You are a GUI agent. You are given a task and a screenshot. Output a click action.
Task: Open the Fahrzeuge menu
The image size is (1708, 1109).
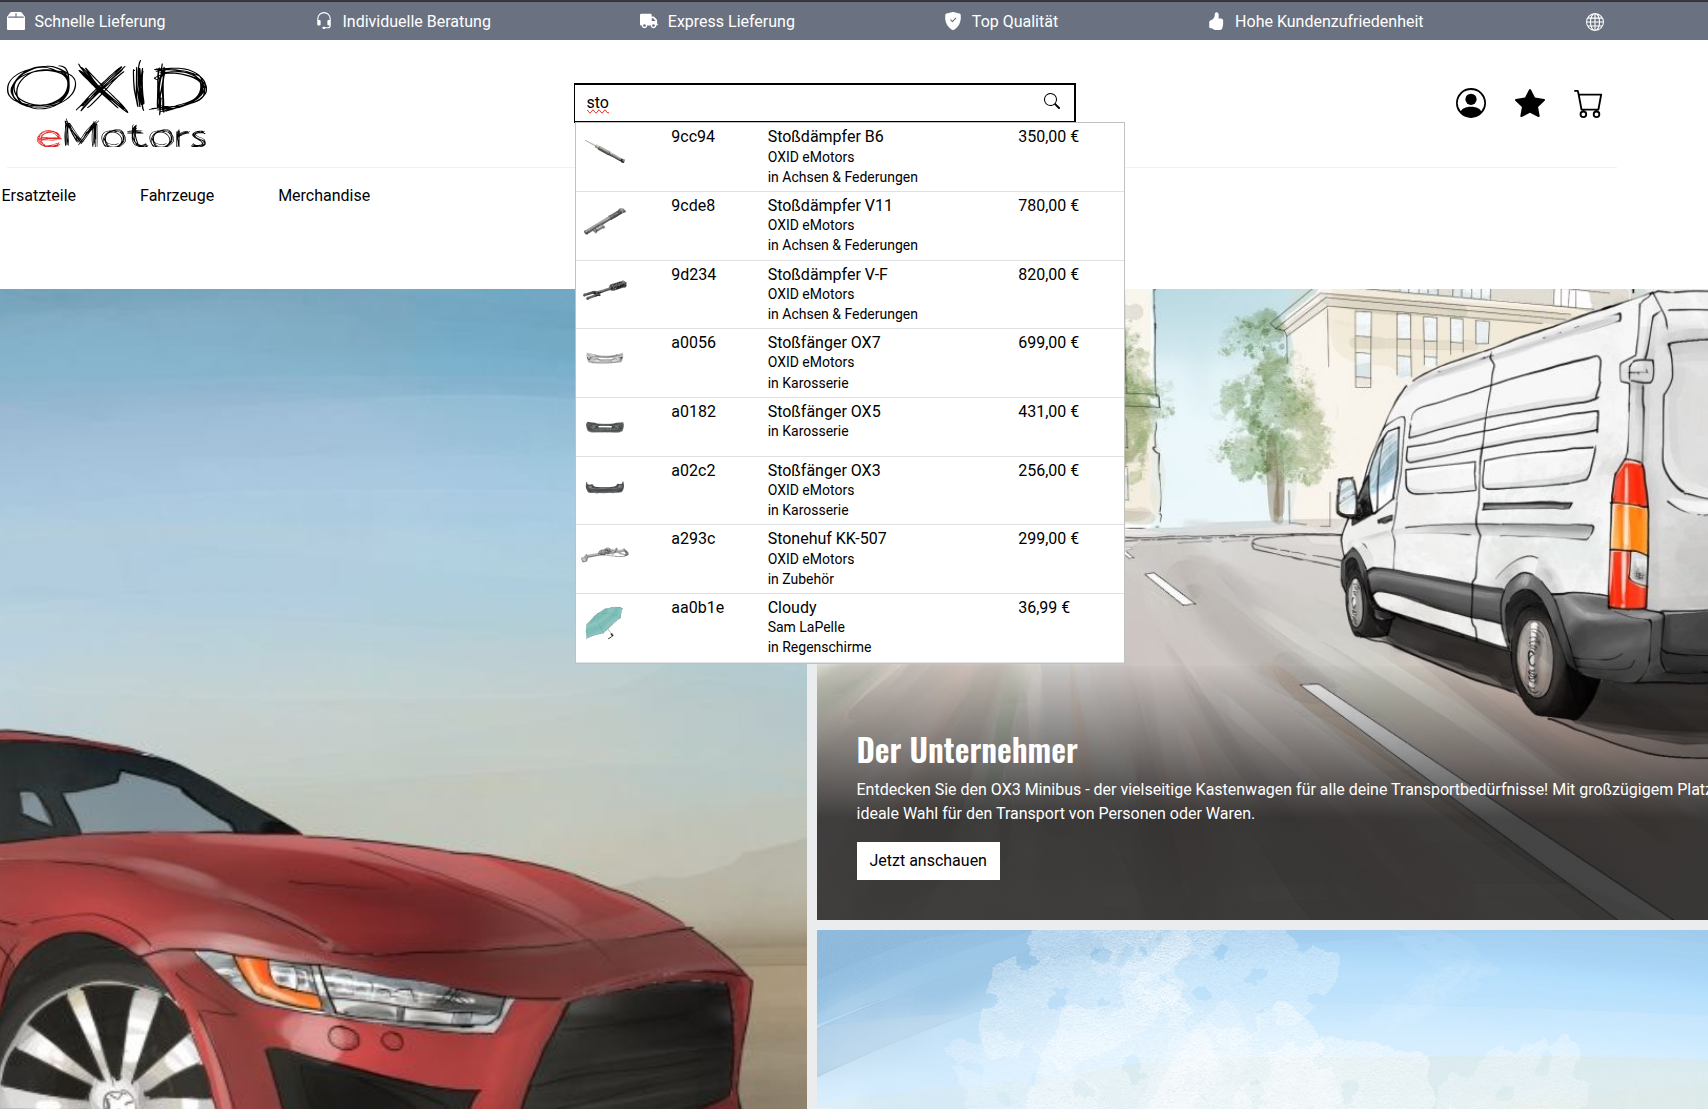point(177,196)
